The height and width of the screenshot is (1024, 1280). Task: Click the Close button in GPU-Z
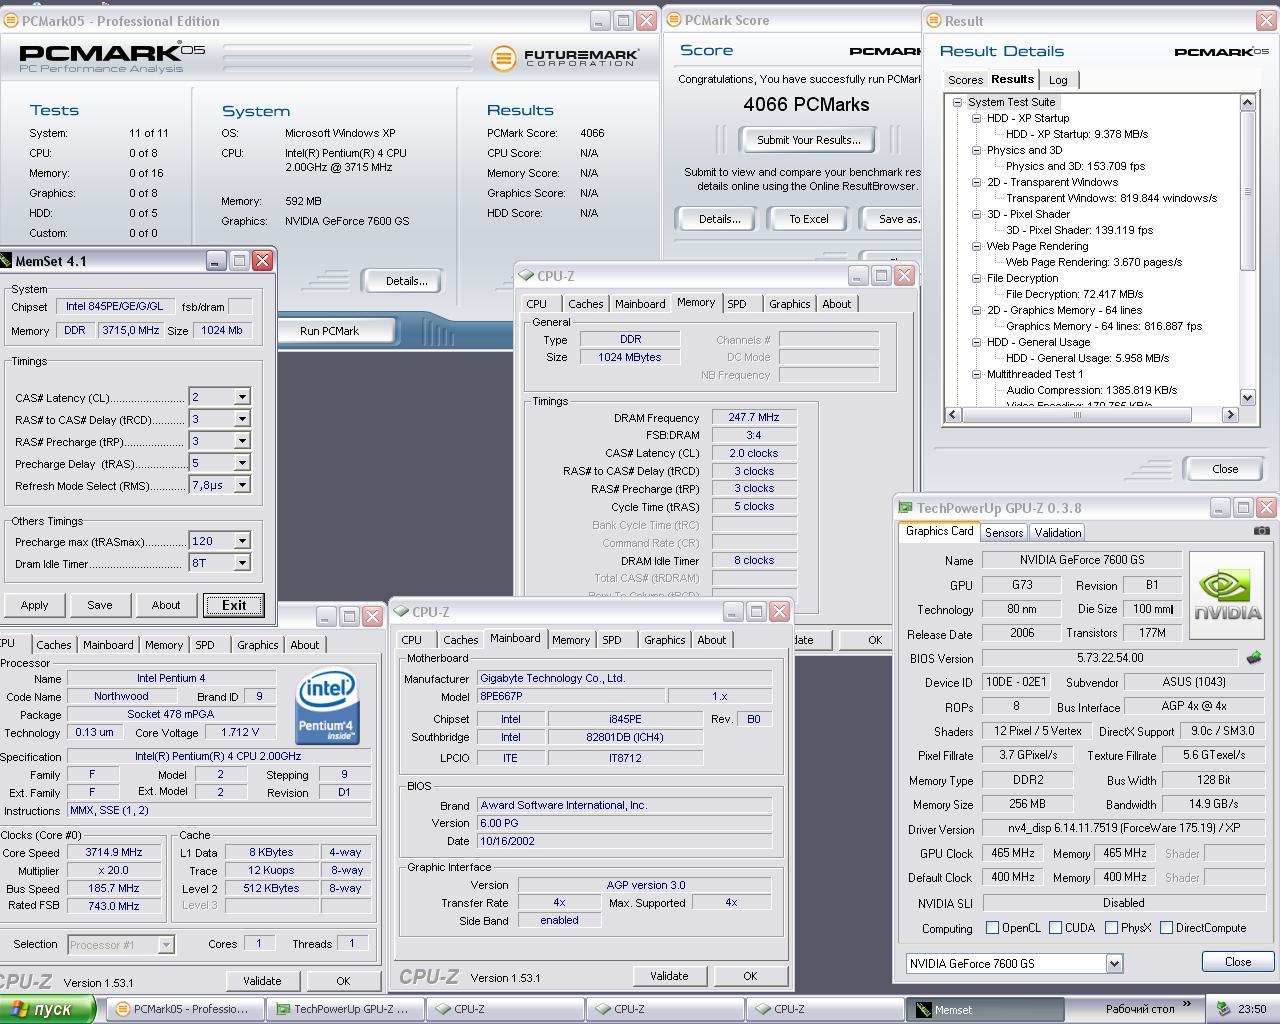click(1238, 962)
